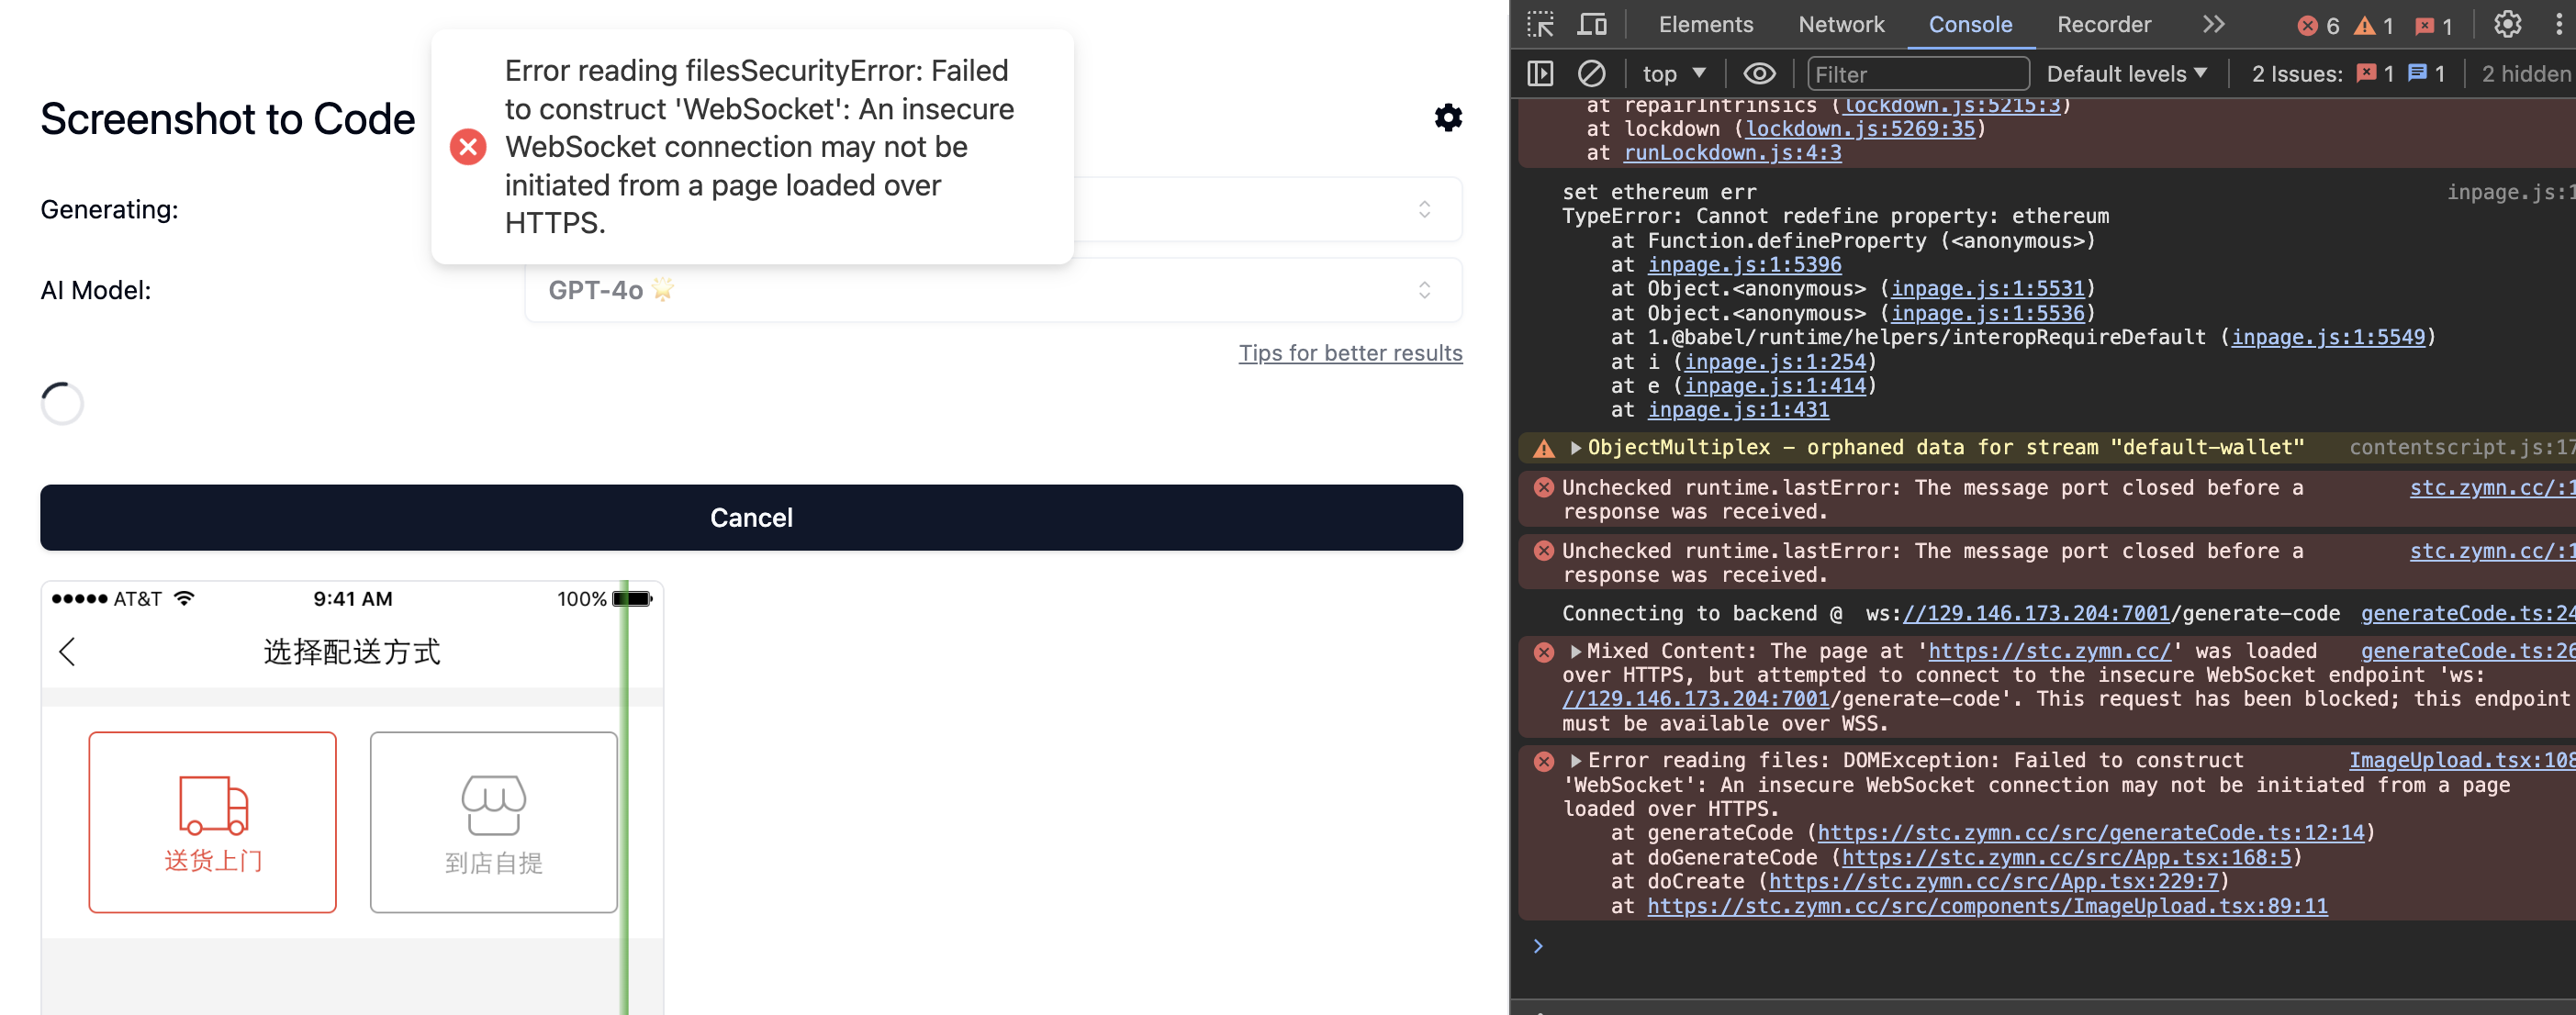Click the '2 hidden' messages indicator
This screenshot has height=1015, width=2576.
(x=2525, y=74)
